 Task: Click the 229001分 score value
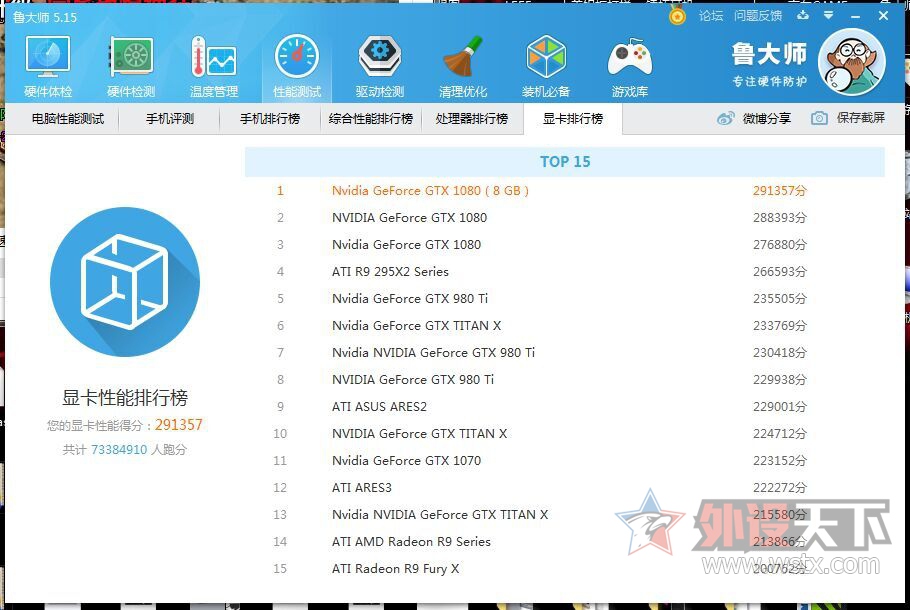coord(780,406)
